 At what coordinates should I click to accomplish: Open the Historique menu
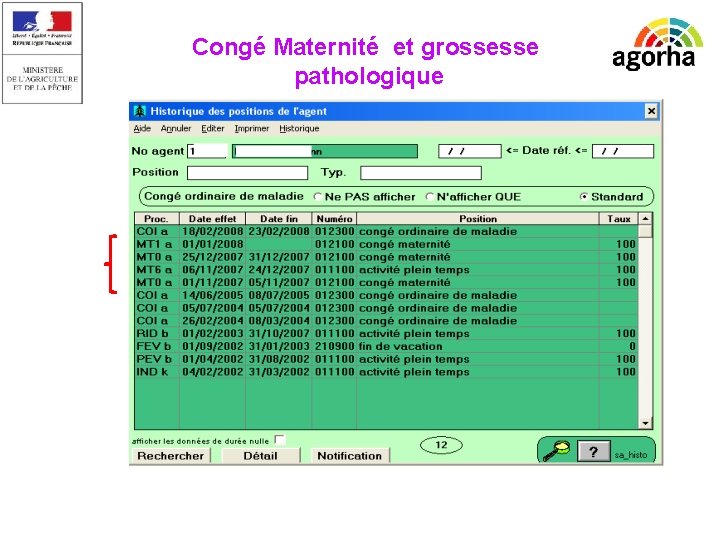point(299,129)
